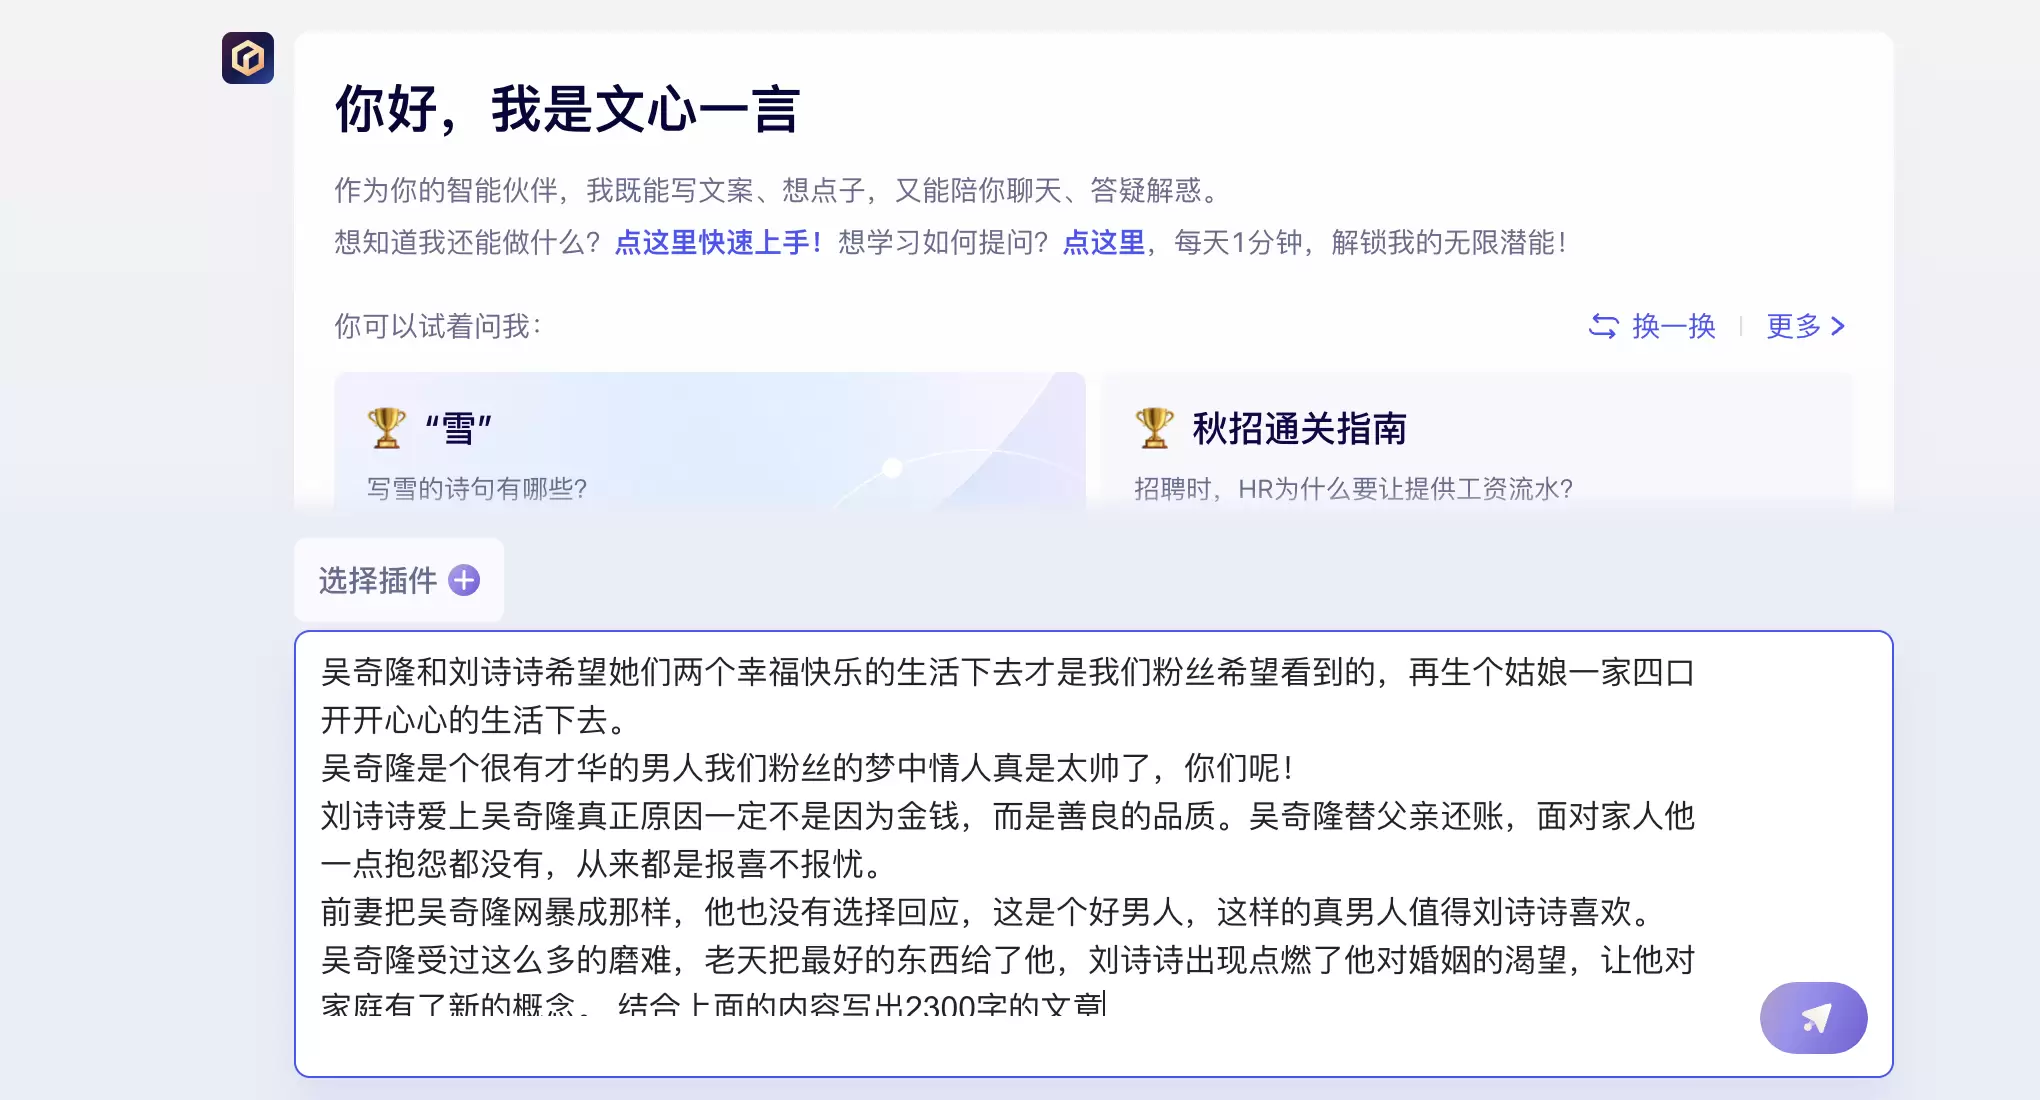Click the intro line 作为你的智能伙伴
Viewport: 2040px width, 1100px height.
point(776,190)
